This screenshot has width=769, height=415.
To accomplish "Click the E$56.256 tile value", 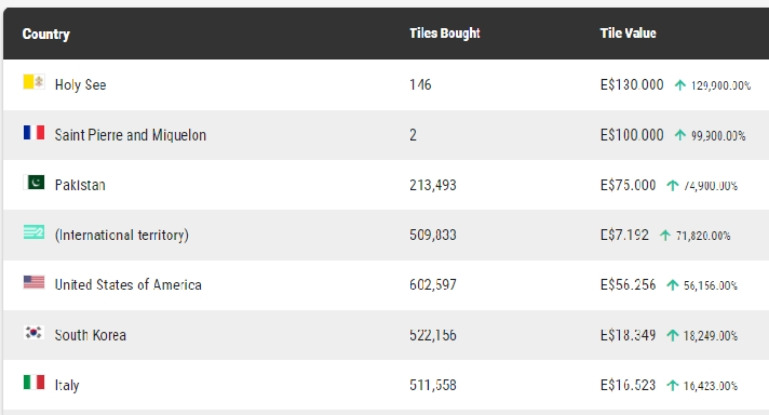I will click(628, 285).
